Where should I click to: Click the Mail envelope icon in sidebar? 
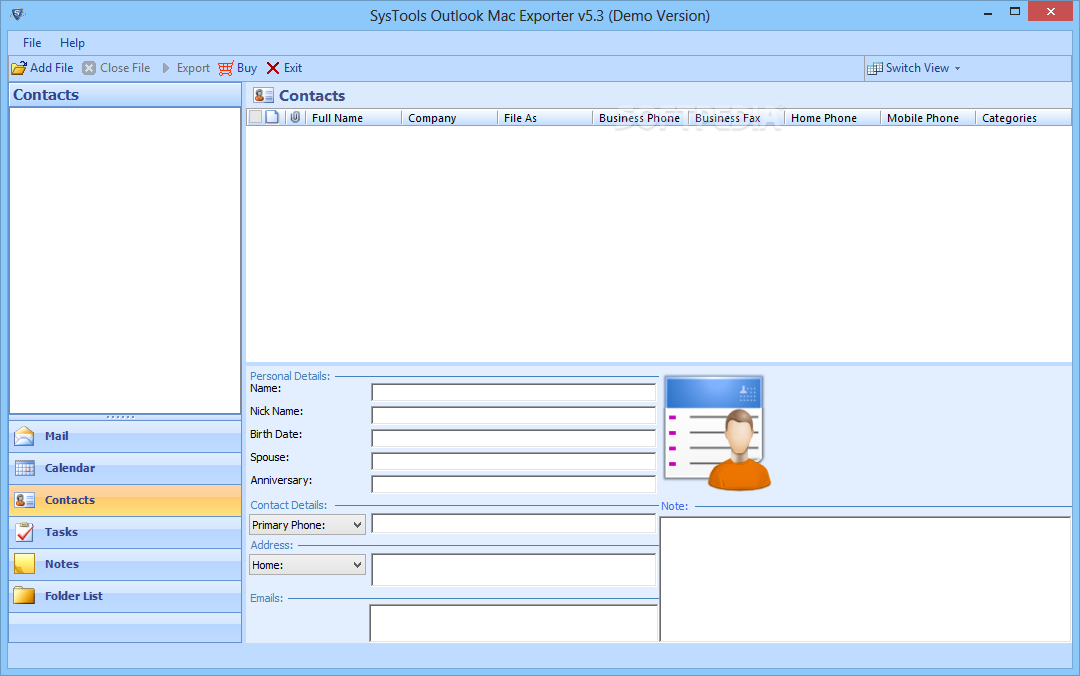pyautogui.click(x=24, y=436)
